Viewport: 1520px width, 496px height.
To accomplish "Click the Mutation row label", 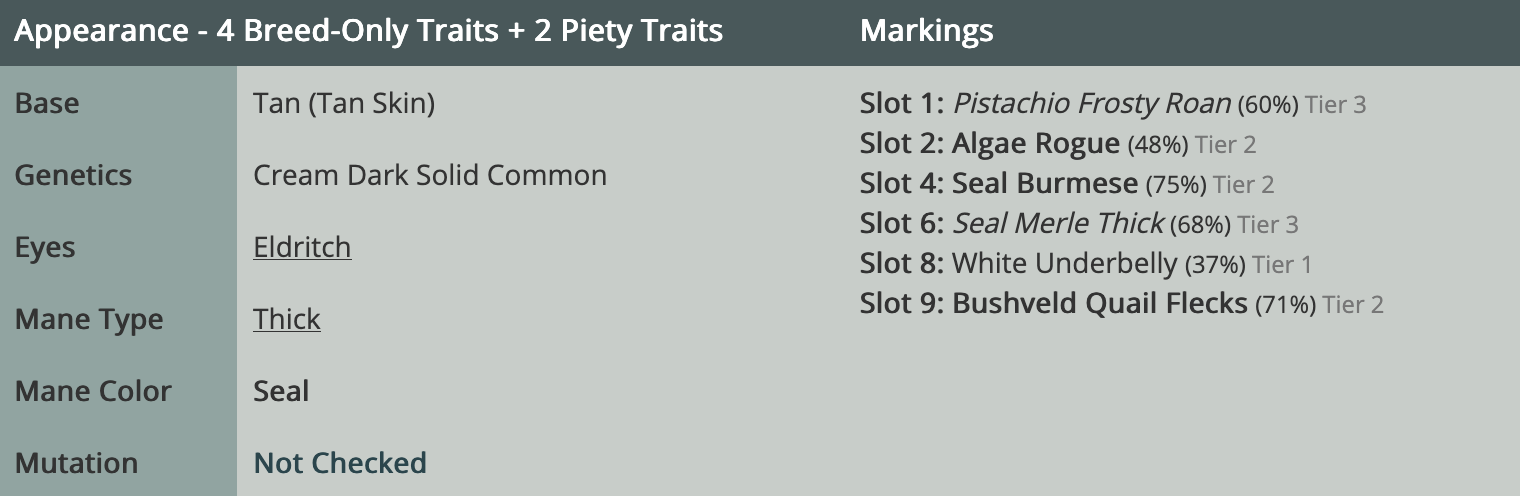I will pos(76,463).
